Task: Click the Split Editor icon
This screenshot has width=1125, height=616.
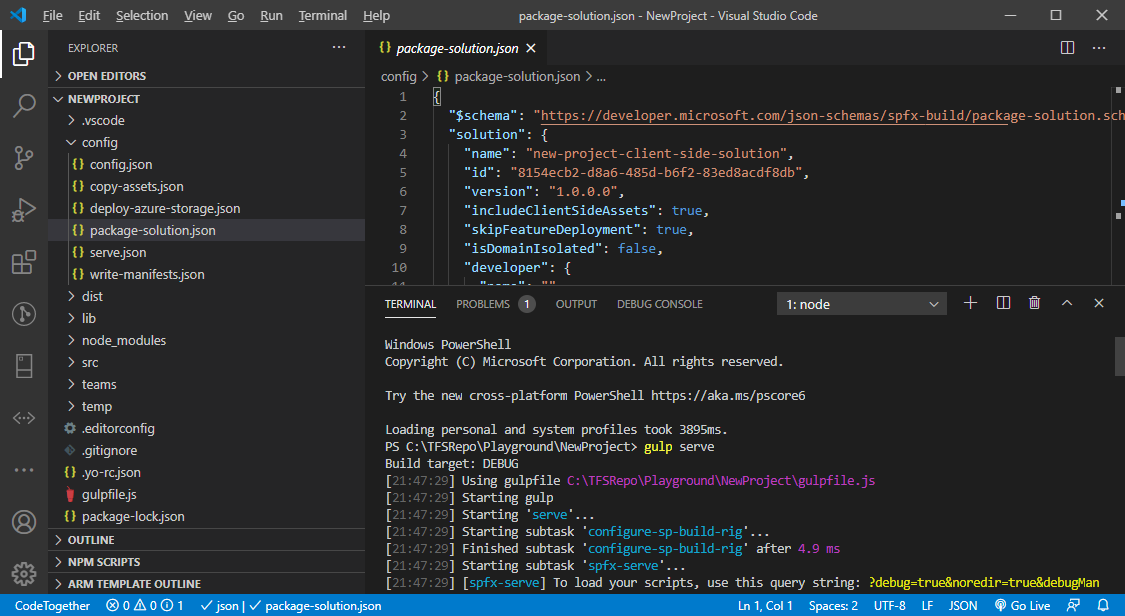Action: tap(1067, 48)
